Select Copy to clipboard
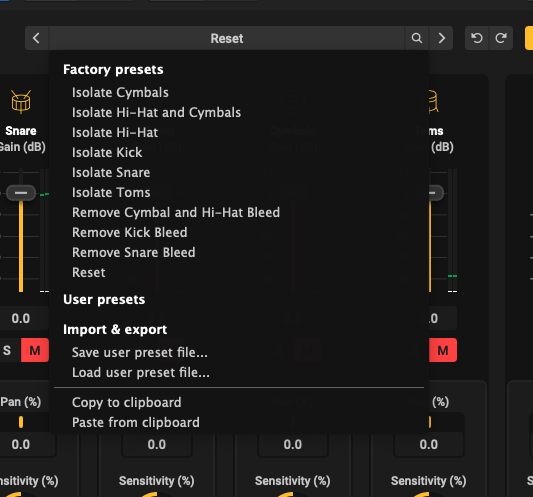The width and height of the screenshot is (533, 497). click(127, 402)
